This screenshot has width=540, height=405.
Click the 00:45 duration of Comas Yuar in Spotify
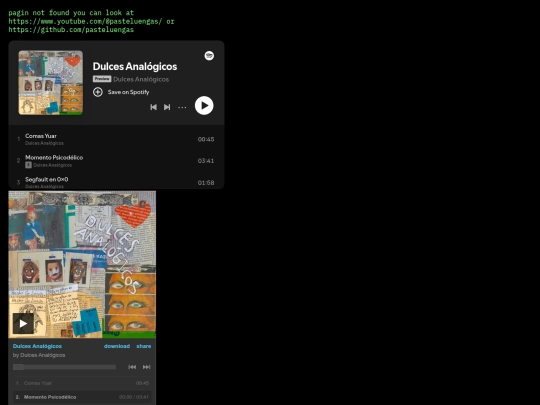click(x=206, y=139)
